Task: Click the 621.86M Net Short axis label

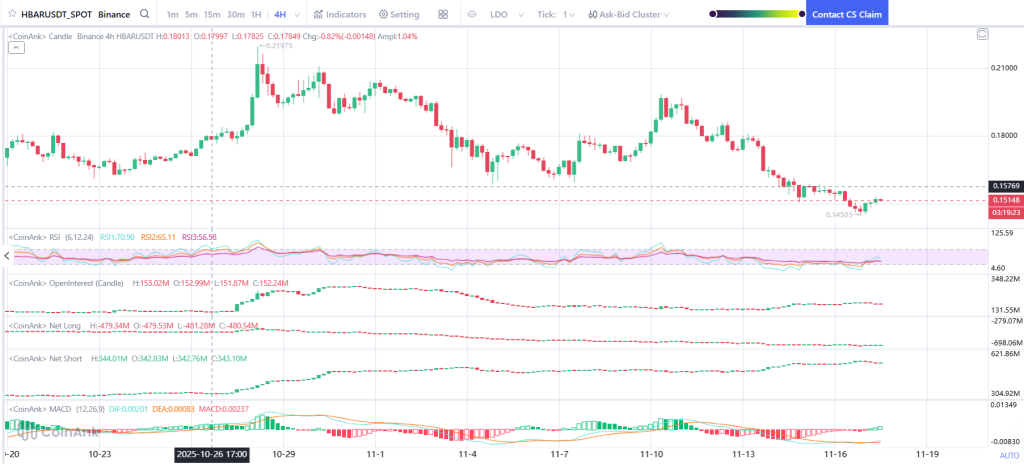Action: (x=1005, y=354)
